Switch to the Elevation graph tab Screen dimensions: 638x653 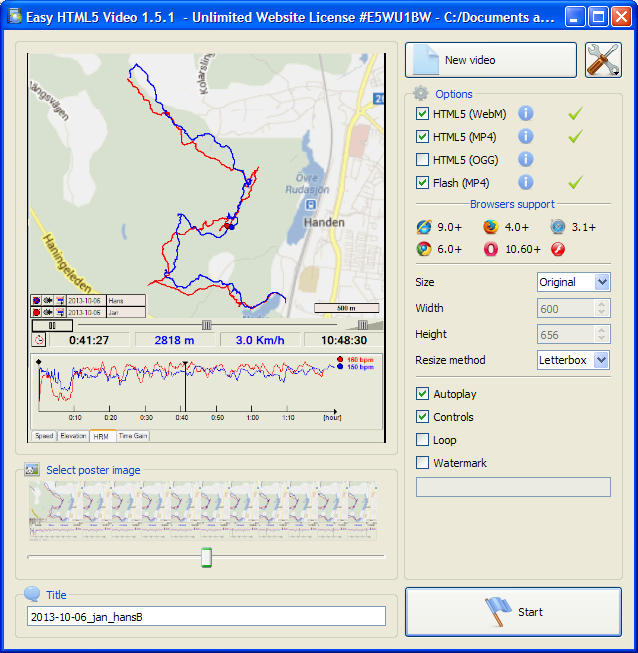[73, 436]
